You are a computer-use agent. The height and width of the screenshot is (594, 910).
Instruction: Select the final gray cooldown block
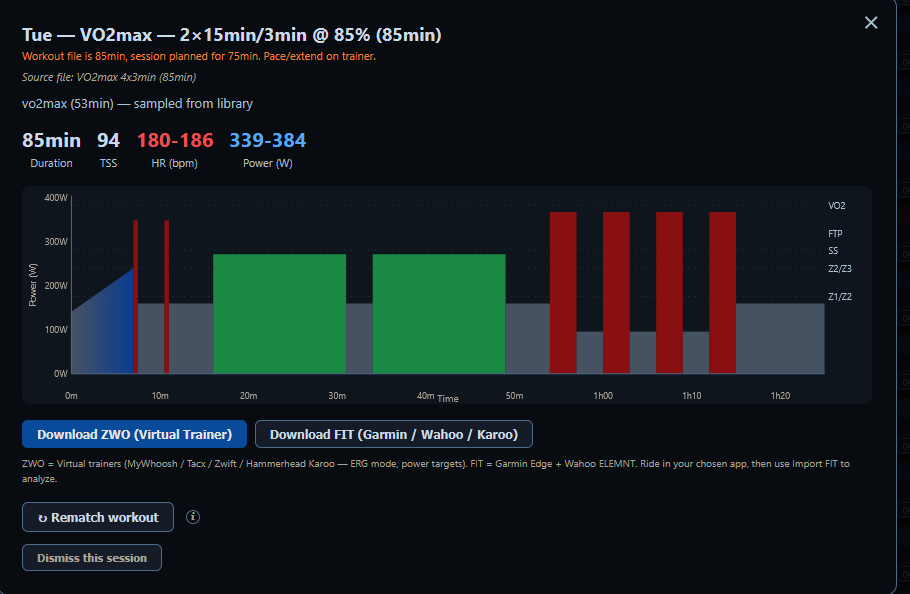[781, 338]
